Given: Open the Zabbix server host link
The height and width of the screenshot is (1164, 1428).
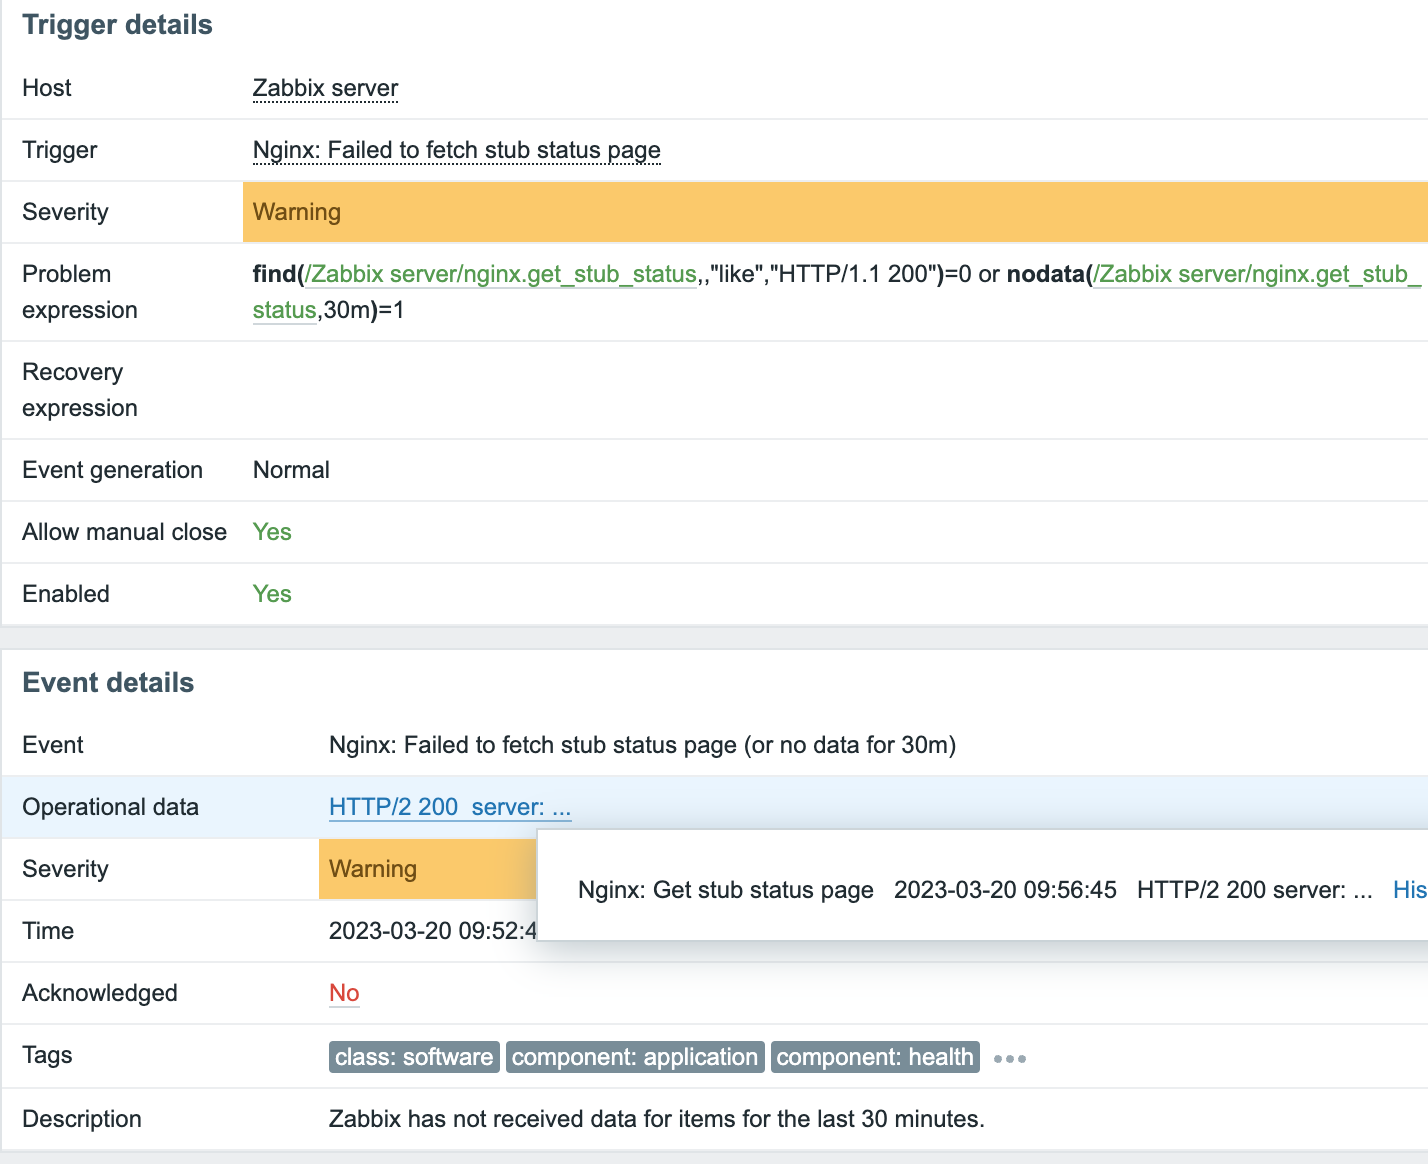Looking at the screenshot, I should pyautogui.click(x=325, y=88).
